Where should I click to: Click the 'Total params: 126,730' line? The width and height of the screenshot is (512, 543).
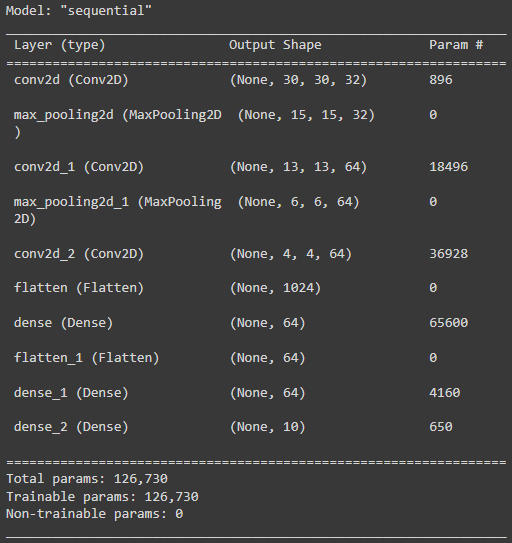click(x=87, y=479)
